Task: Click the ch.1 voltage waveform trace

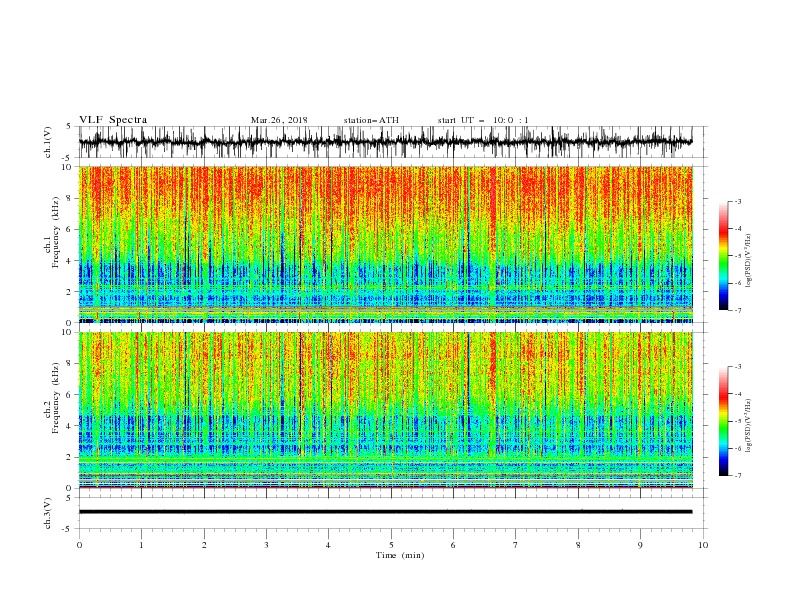Action: pos(385,142)
